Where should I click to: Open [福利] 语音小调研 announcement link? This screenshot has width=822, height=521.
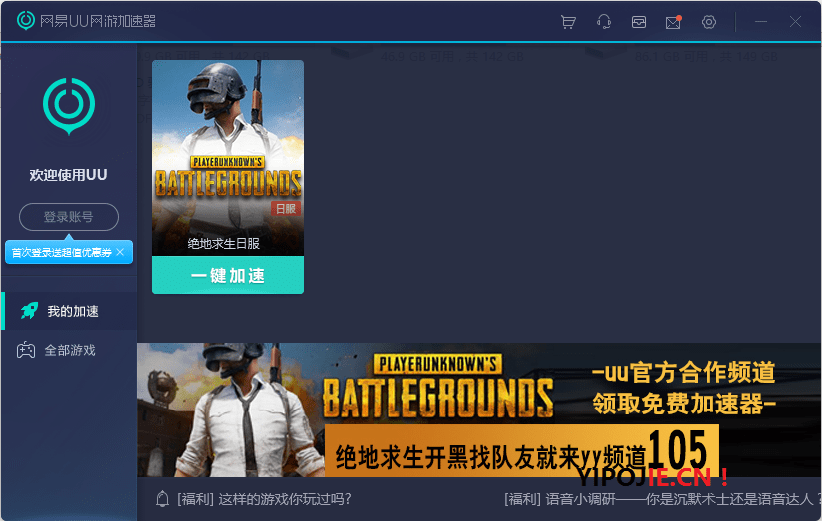(x=663, y=499)
